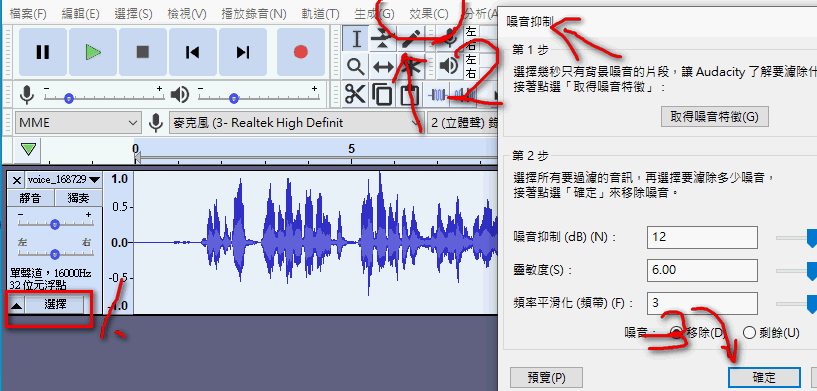
Task: Adjust the track pan slider (左/右)
Action: [x=55, y=253]
